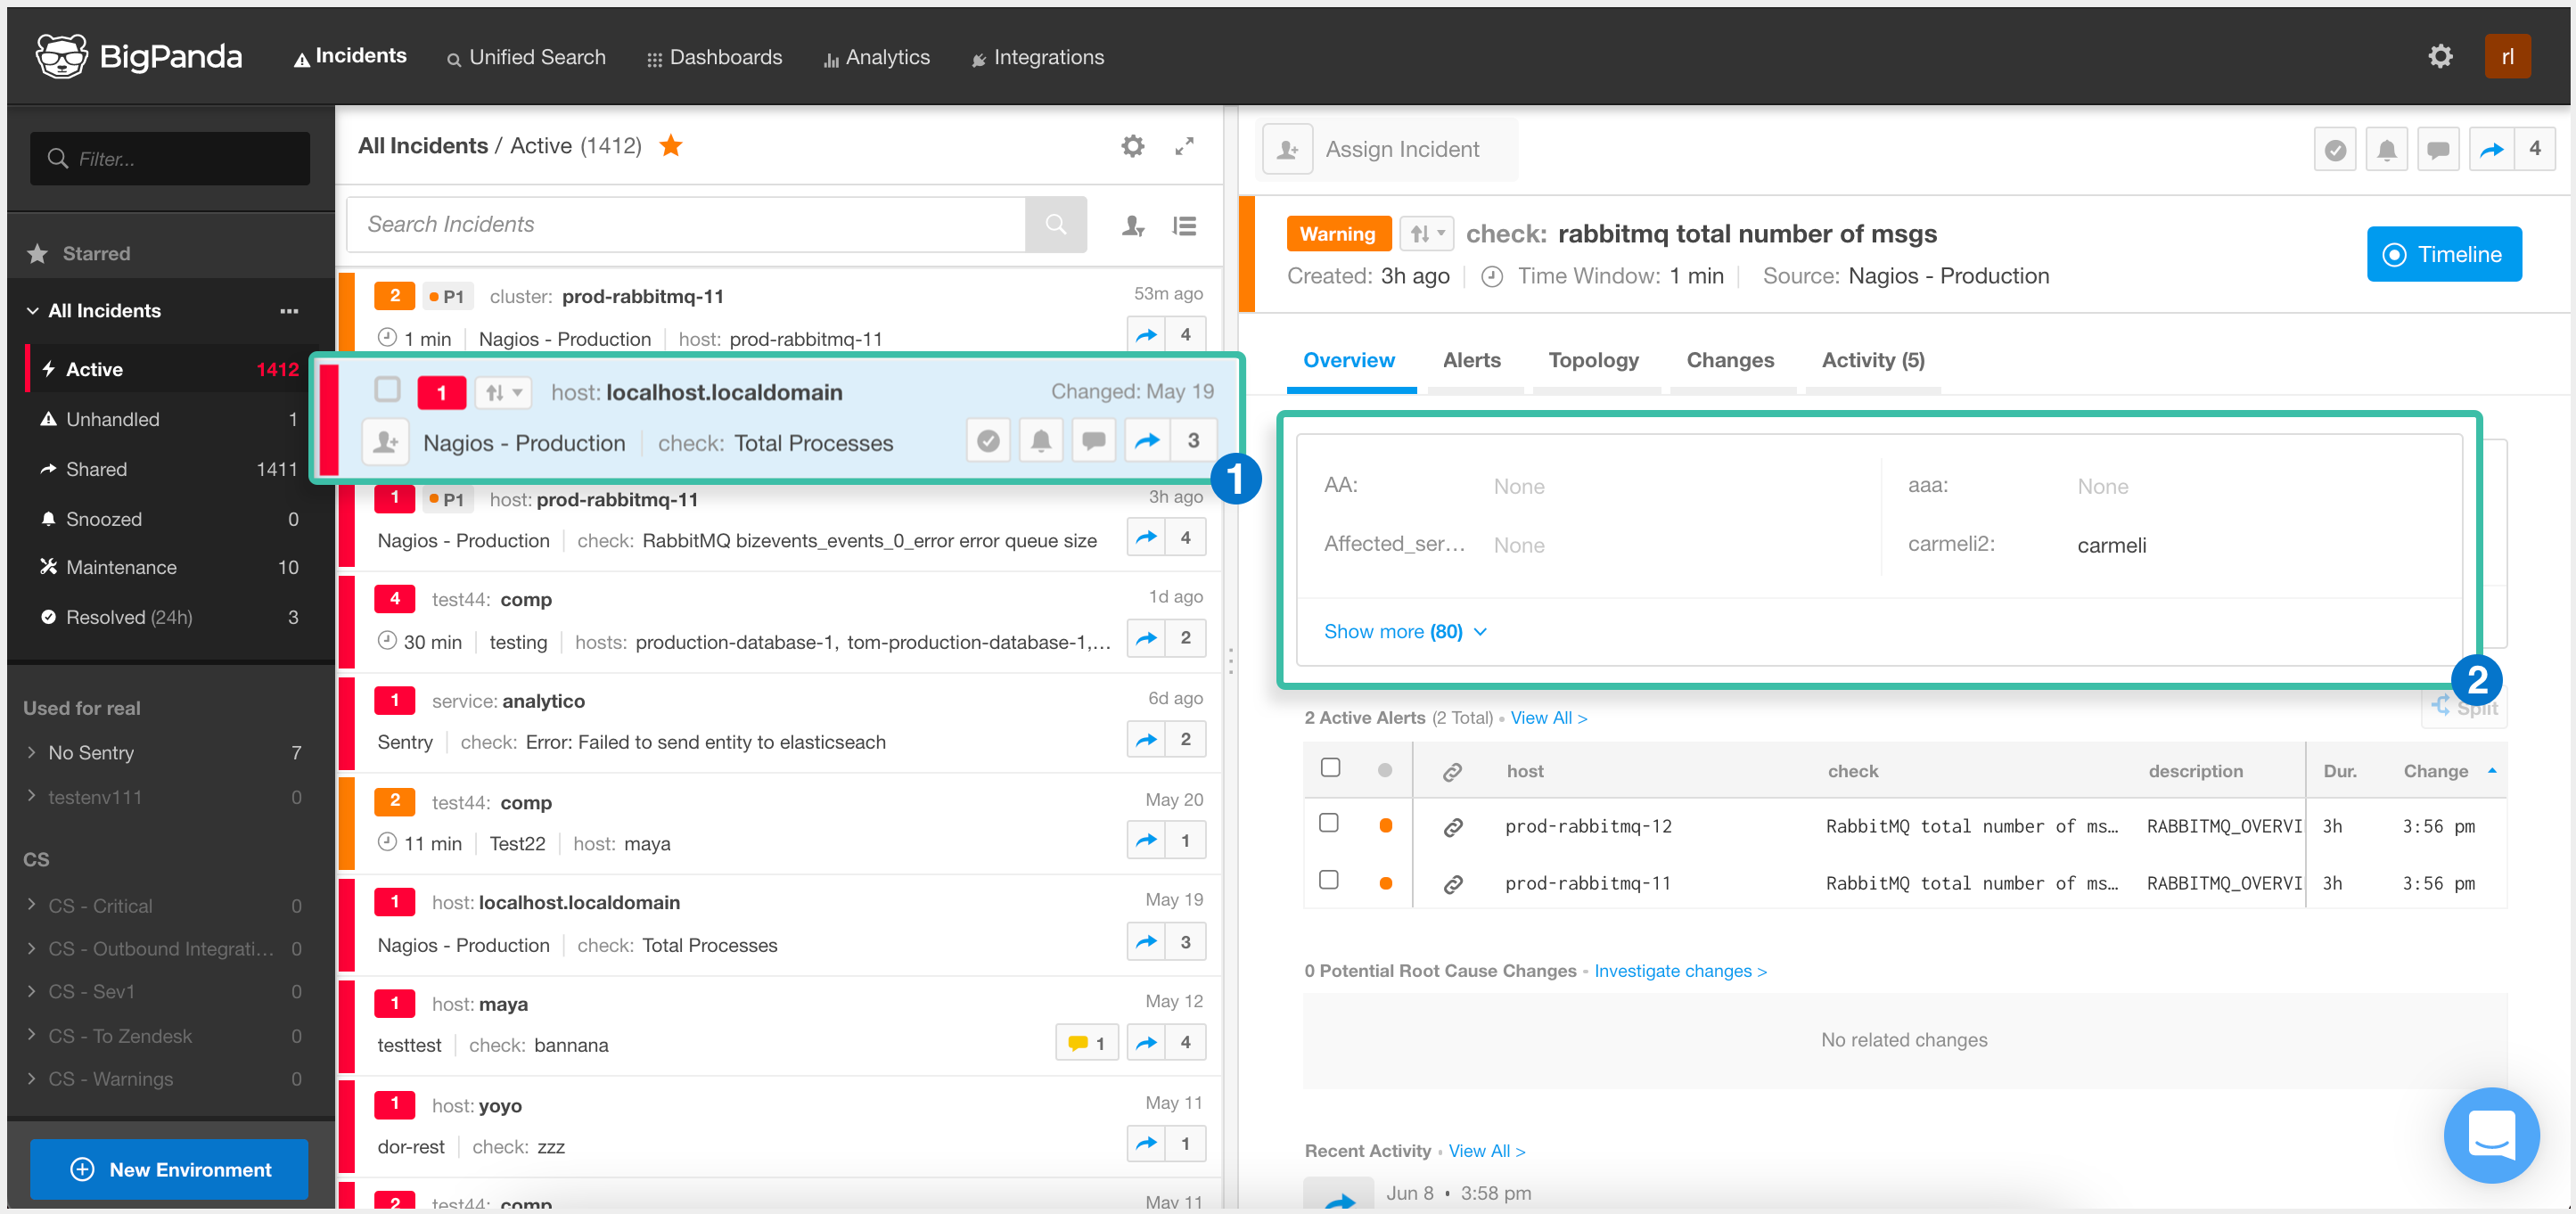The image size is (2576, 1214).
Task: Switch to the Topology tab
Action: (1593, 361)
